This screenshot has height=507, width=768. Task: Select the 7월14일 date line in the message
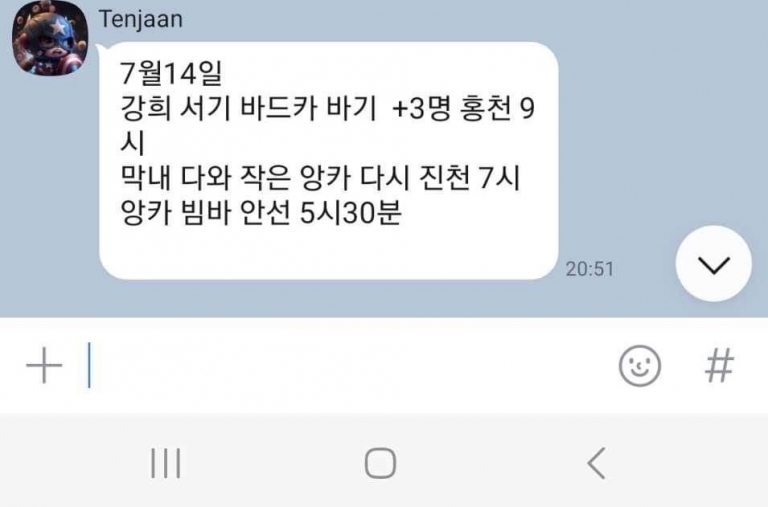171,73
